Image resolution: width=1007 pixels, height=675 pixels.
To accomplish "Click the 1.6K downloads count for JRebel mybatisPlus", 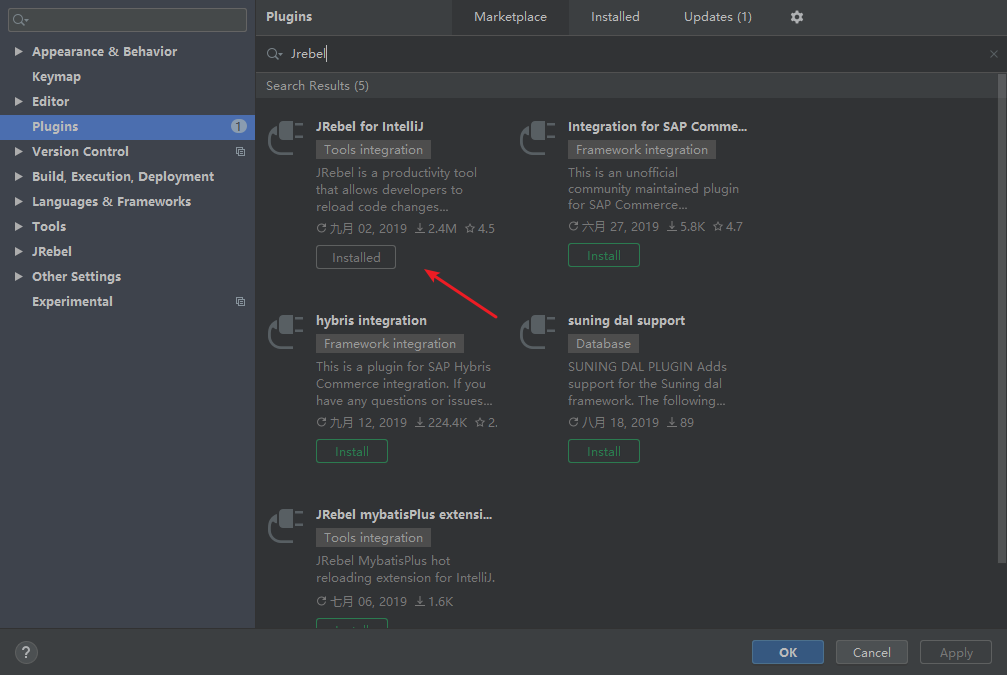I will click(x=434, y=602).
